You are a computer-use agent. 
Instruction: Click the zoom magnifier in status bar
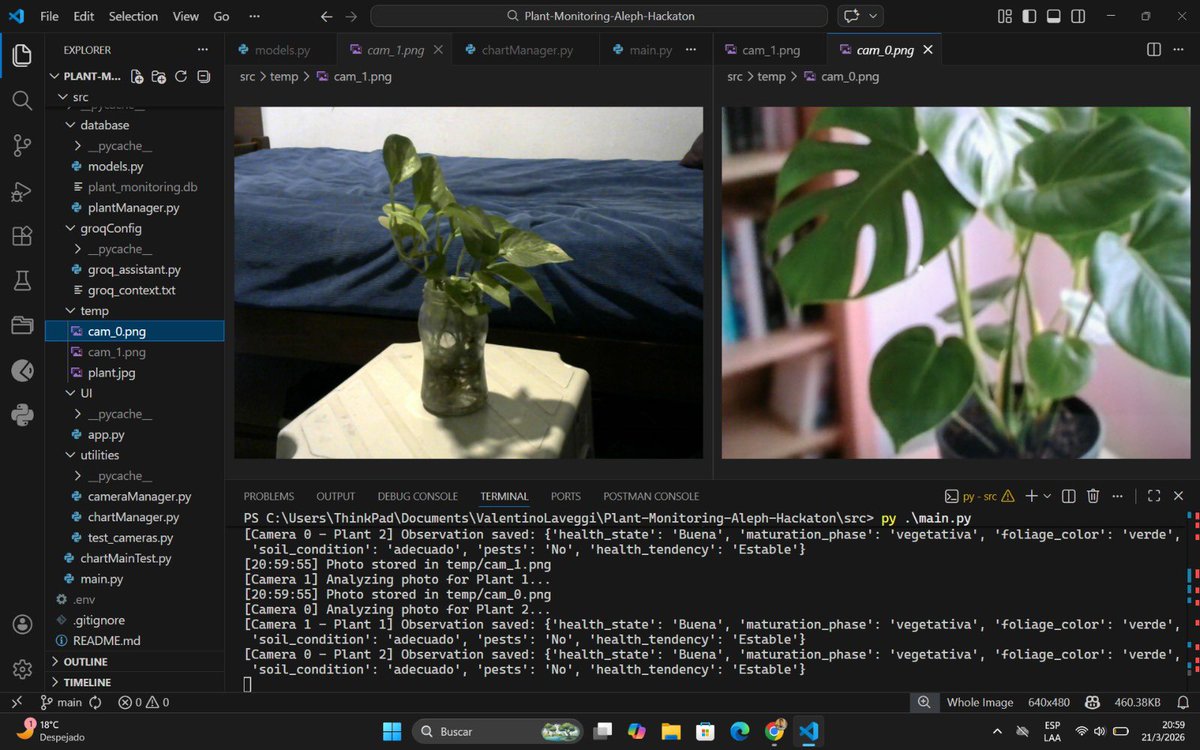924,702
